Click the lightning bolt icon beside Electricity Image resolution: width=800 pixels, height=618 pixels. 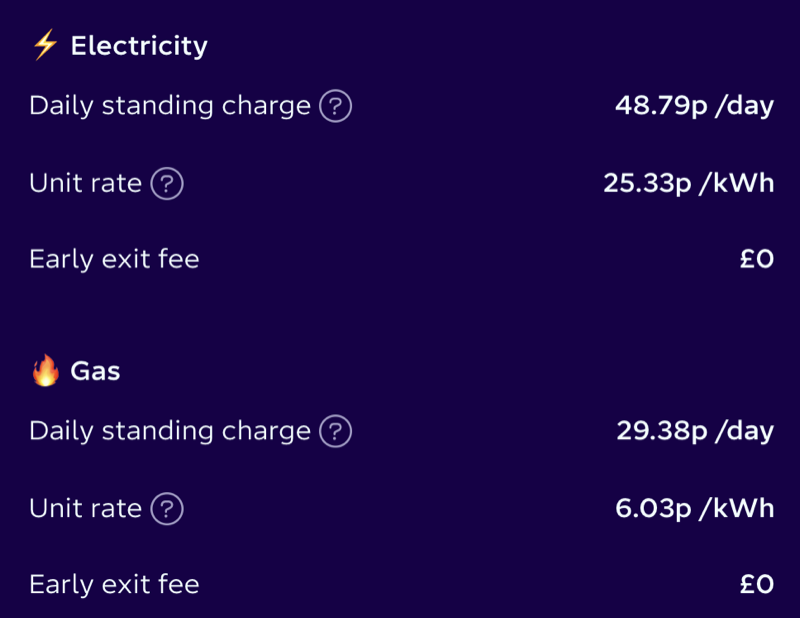tap(45, 46)
